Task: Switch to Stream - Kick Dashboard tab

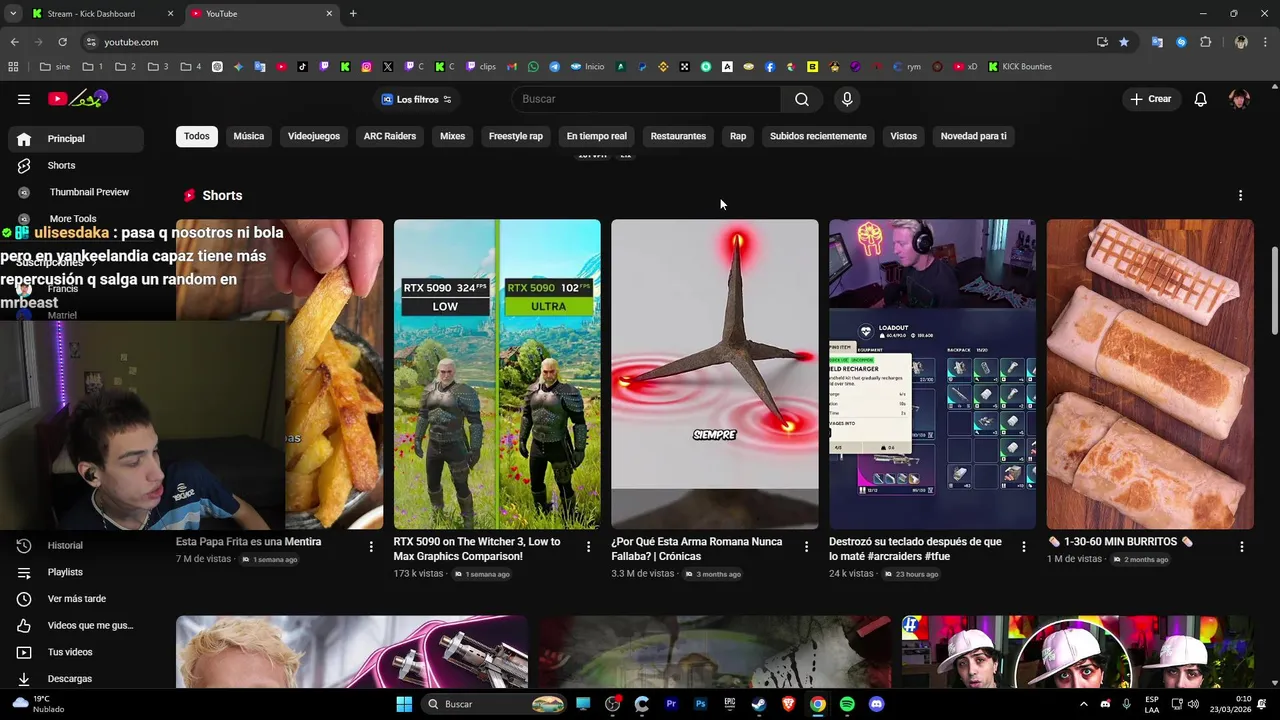Action: pos(100,14)
